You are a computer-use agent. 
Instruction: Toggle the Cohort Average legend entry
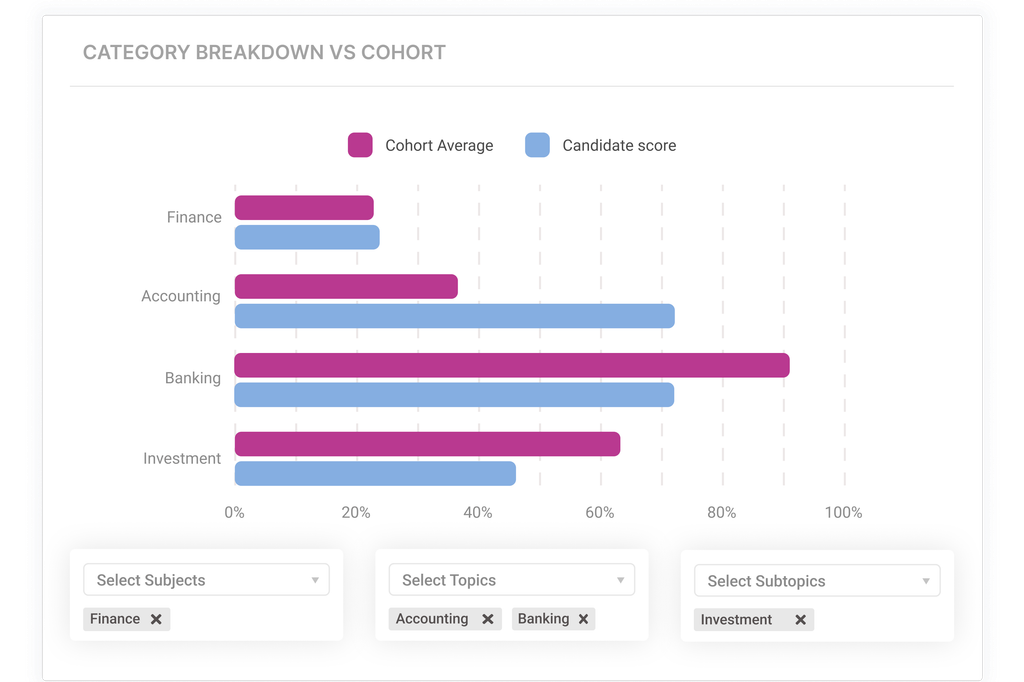click(438, 145)
